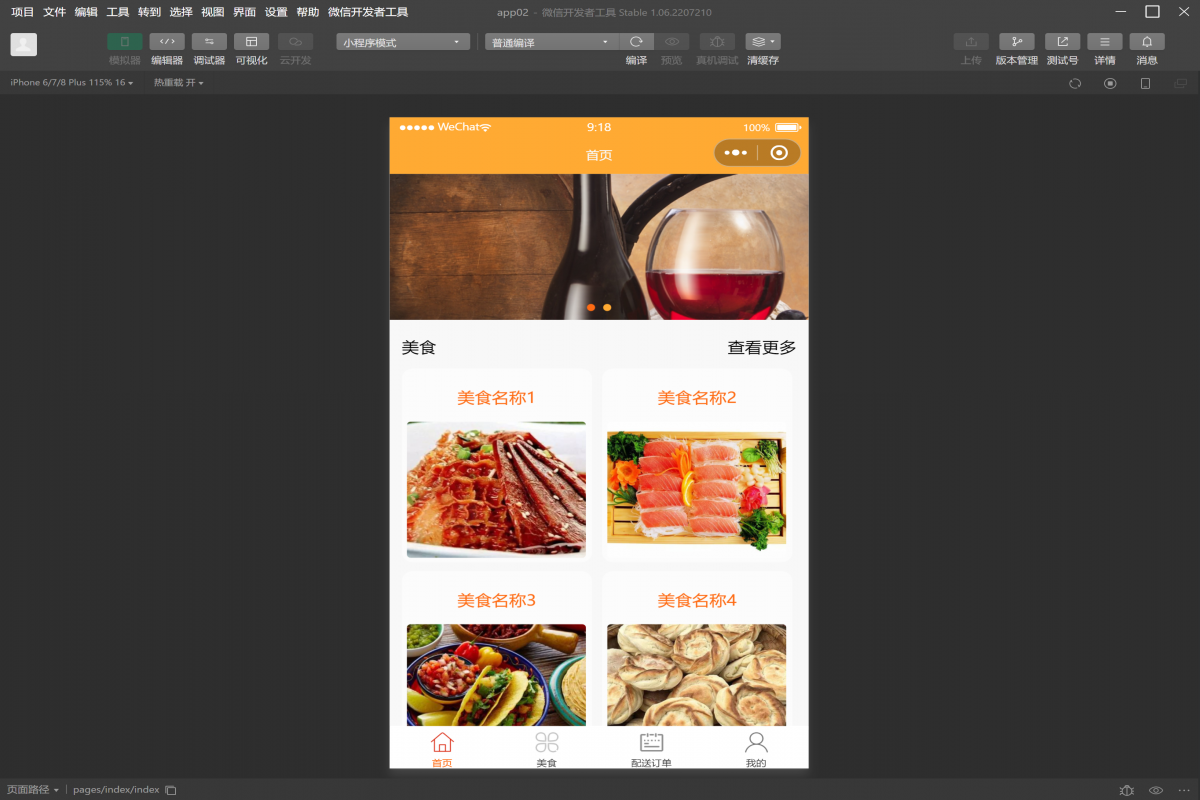Click the 美食名称2 sashimi food image
1200x800 pixels.
click(696, 490)
